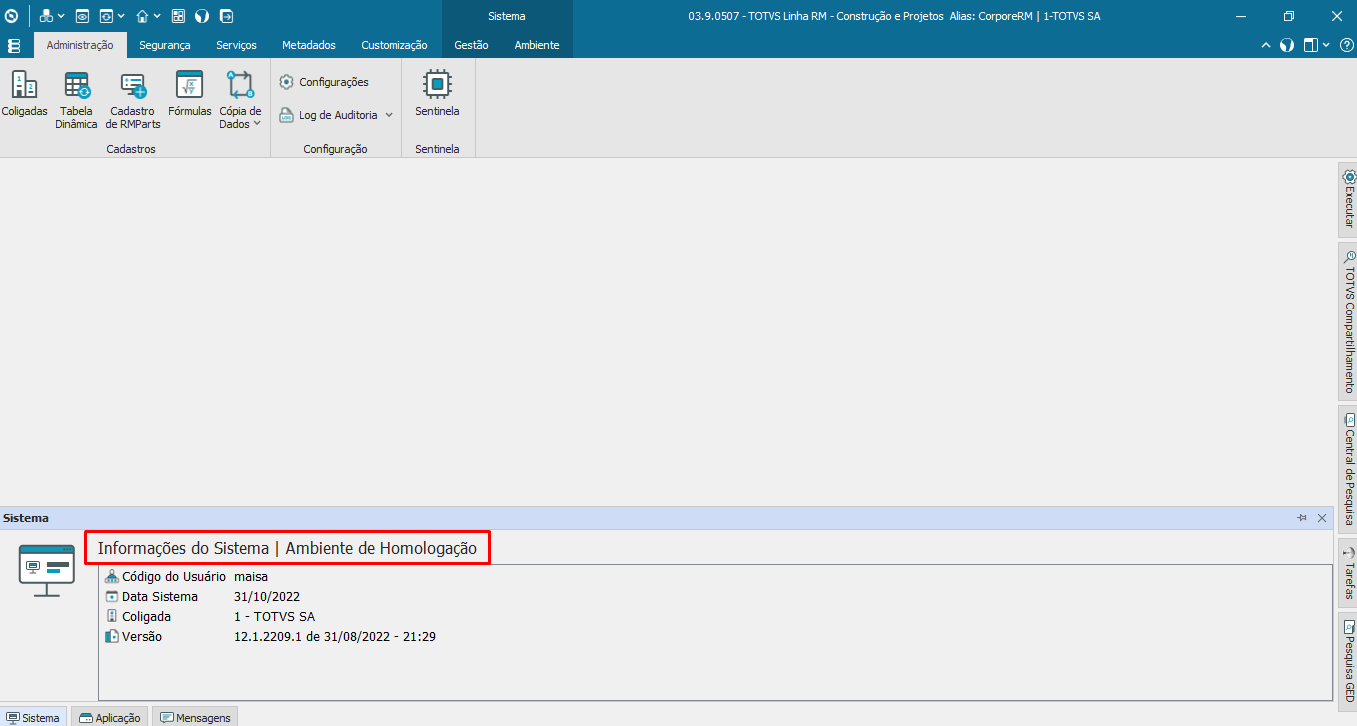Click the home icon in the title bar
Image resolution: width=1357 pixels, height=726 pixels.
[x=142, y=16]
